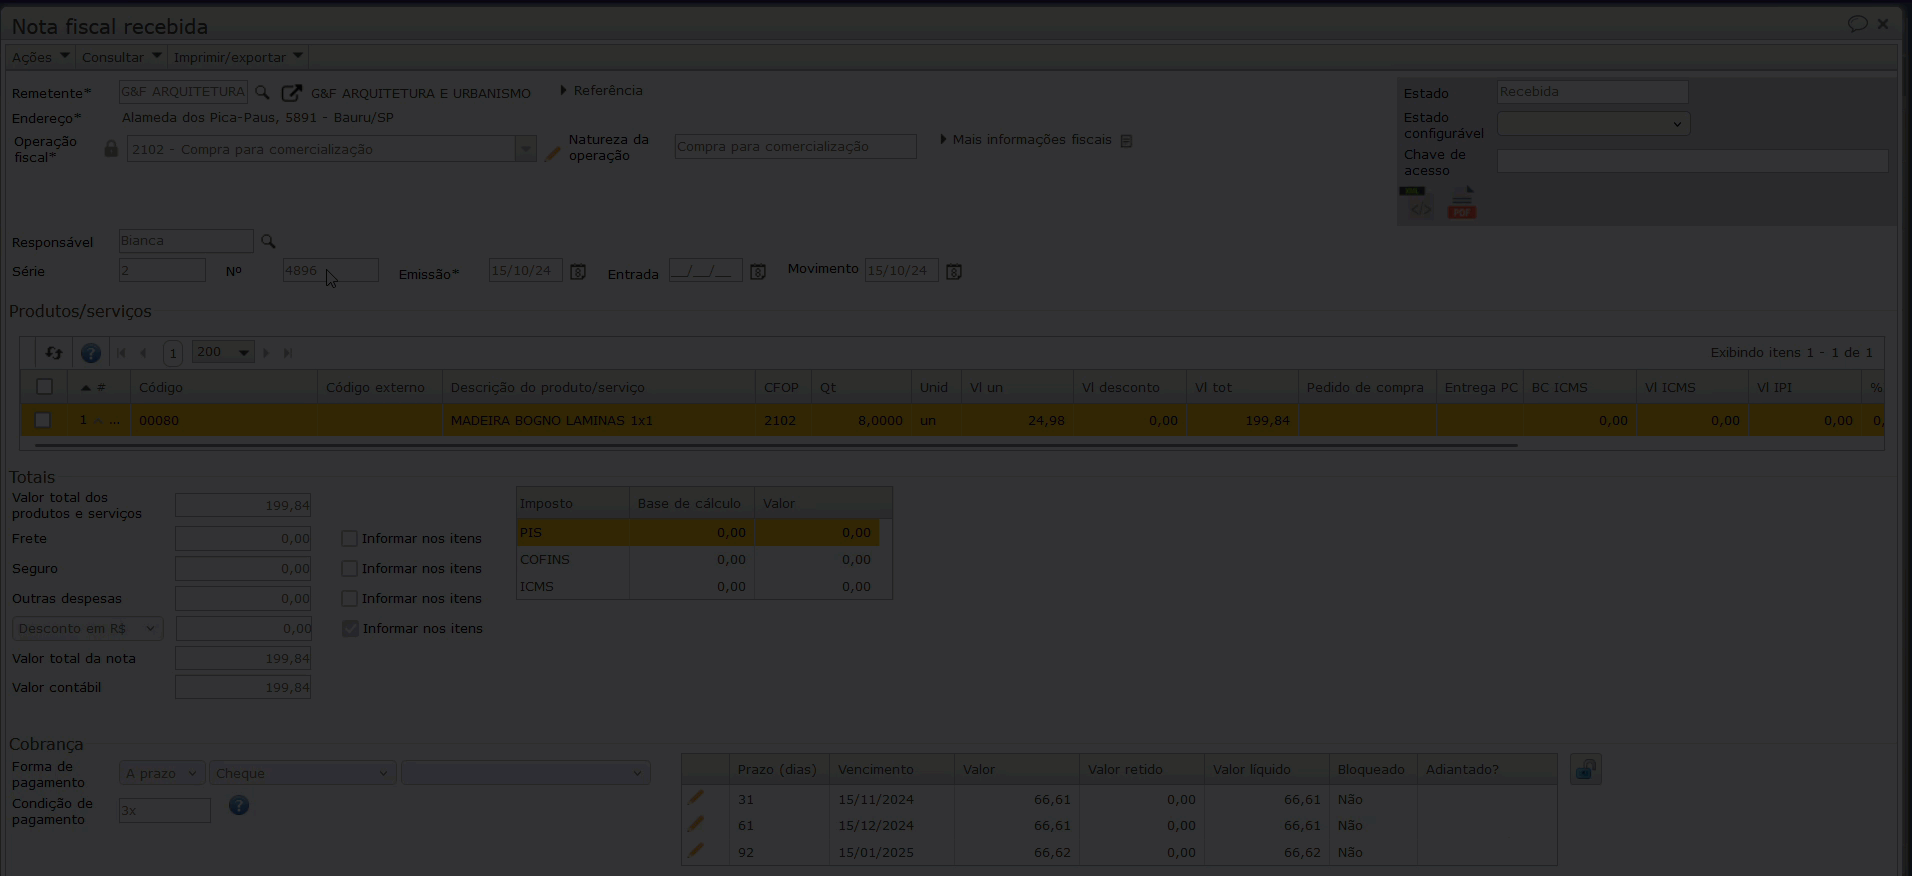This screenshot has height=876, width=1912.
Task: Open help for Condição de pagamento
Action: pos(239,806)
